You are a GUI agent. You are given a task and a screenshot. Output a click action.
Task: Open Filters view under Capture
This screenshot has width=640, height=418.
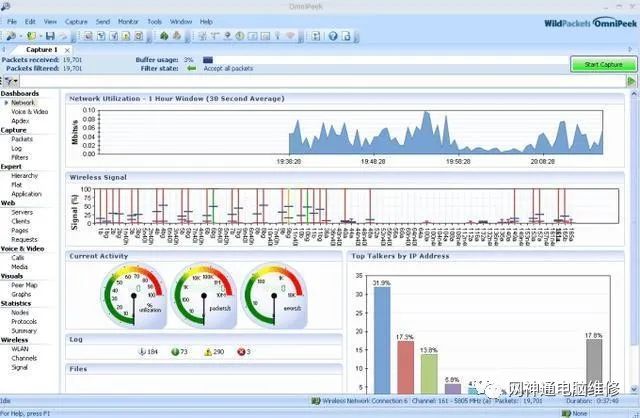(x=20, y=157)
